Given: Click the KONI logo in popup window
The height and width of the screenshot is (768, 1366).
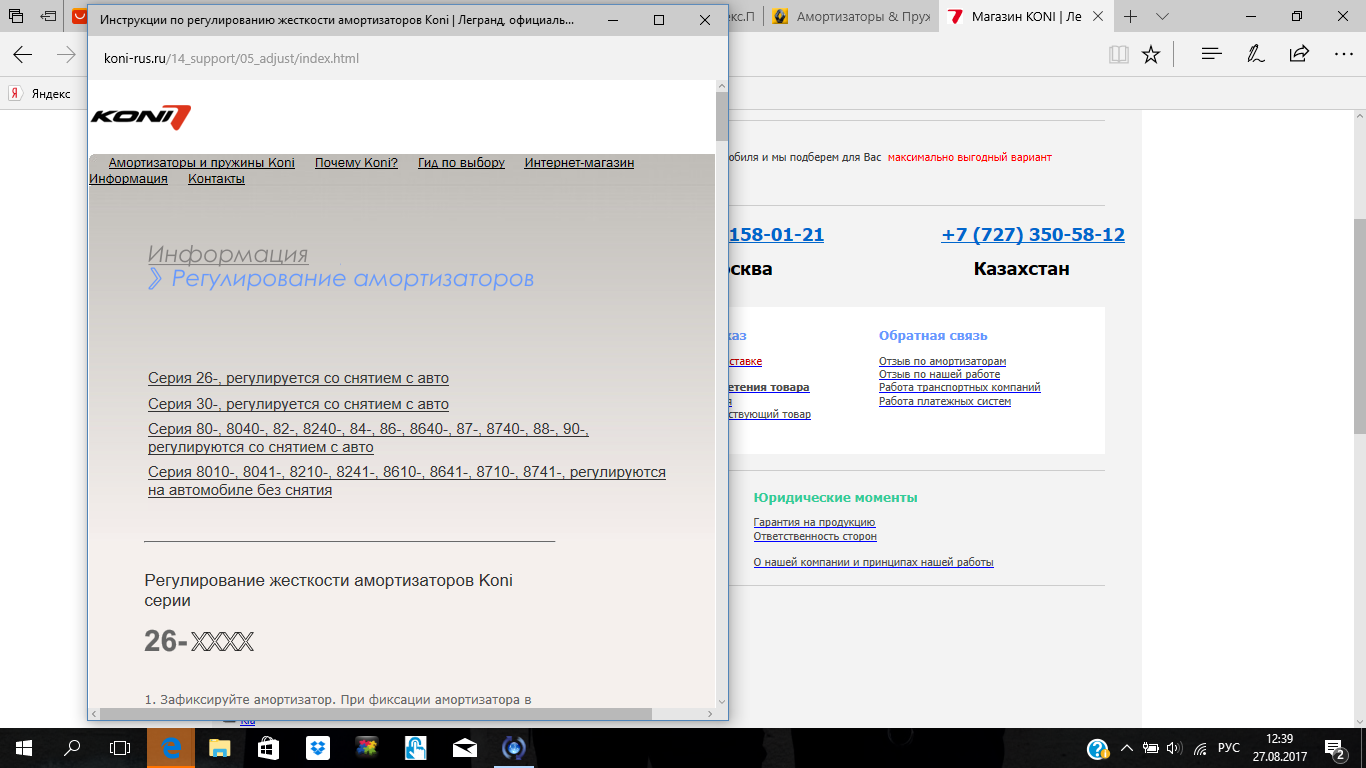Looking at the screenshot, I should (x=140, y=117).
